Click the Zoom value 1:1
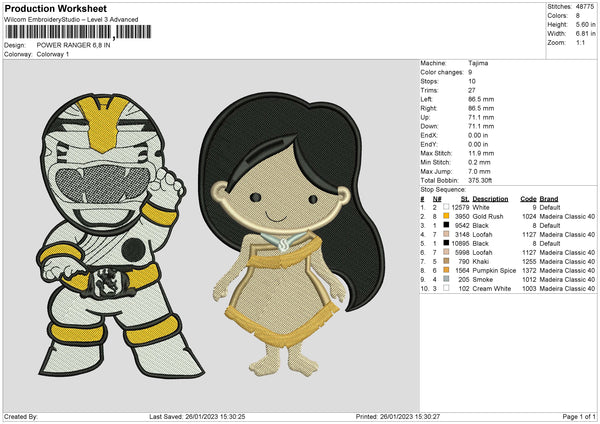This screenshot has height=424, width=600. (x=580, y=42)
